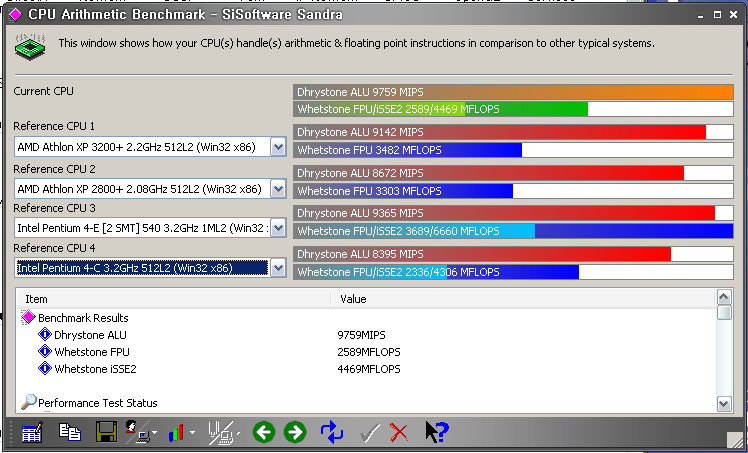Viewport: 748px width, 453px height.
Task: Click the scroll up arrow of results list
Action: (724, 298)
